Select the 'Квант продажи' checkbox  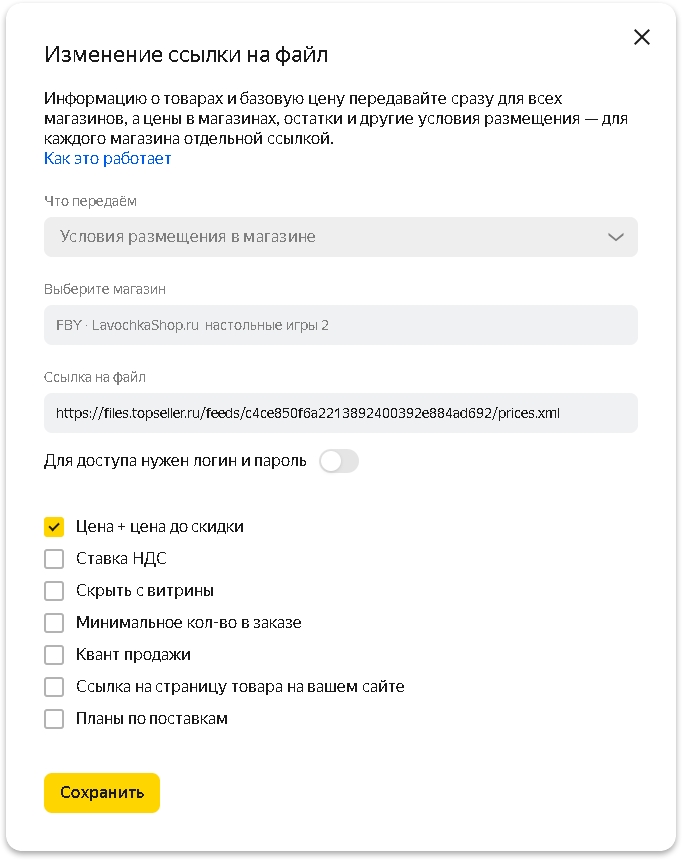tap(54, 654)
